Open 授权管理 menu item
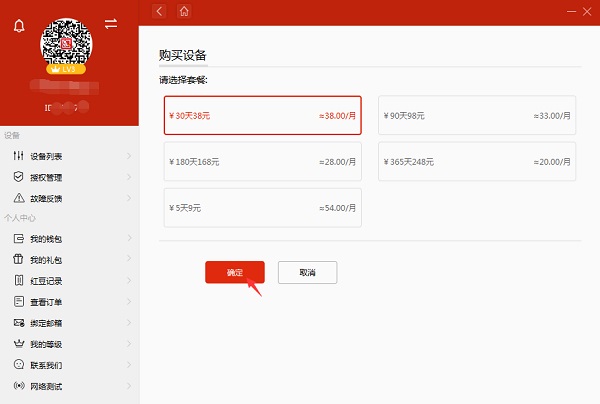The width and height of the screenshot is (600, 404). pyautogui.click(x=69, y=177)
